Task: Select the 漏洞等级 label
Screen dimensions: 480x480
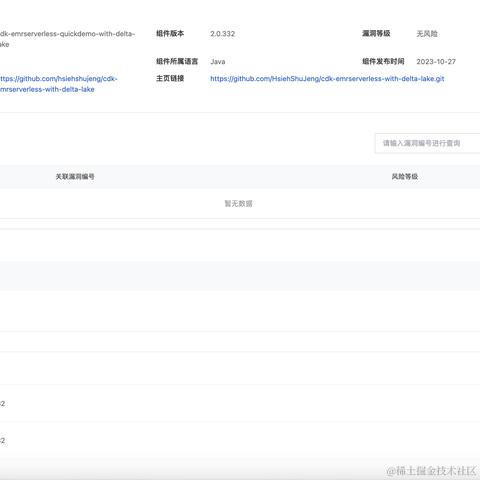Action: coord(376,33)
